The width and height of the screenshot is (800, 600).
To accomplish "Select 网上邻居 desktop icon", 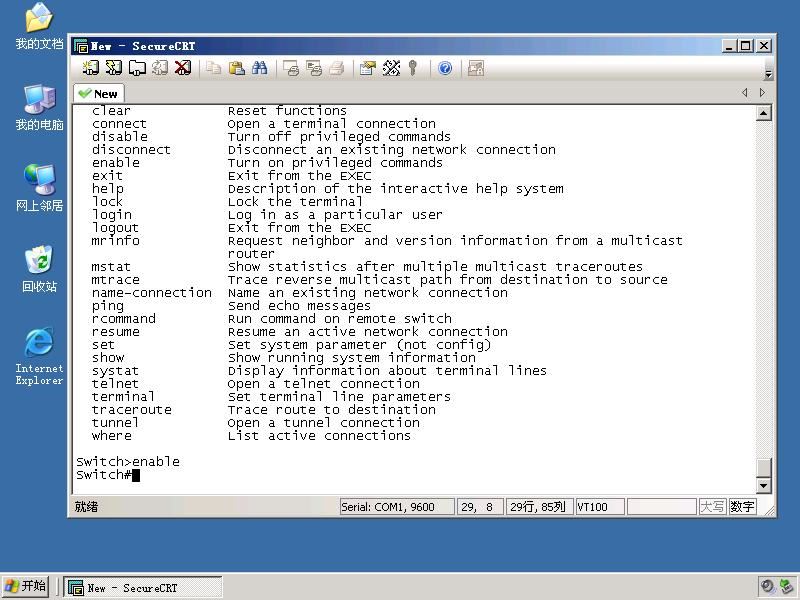I will click(39, 188).
